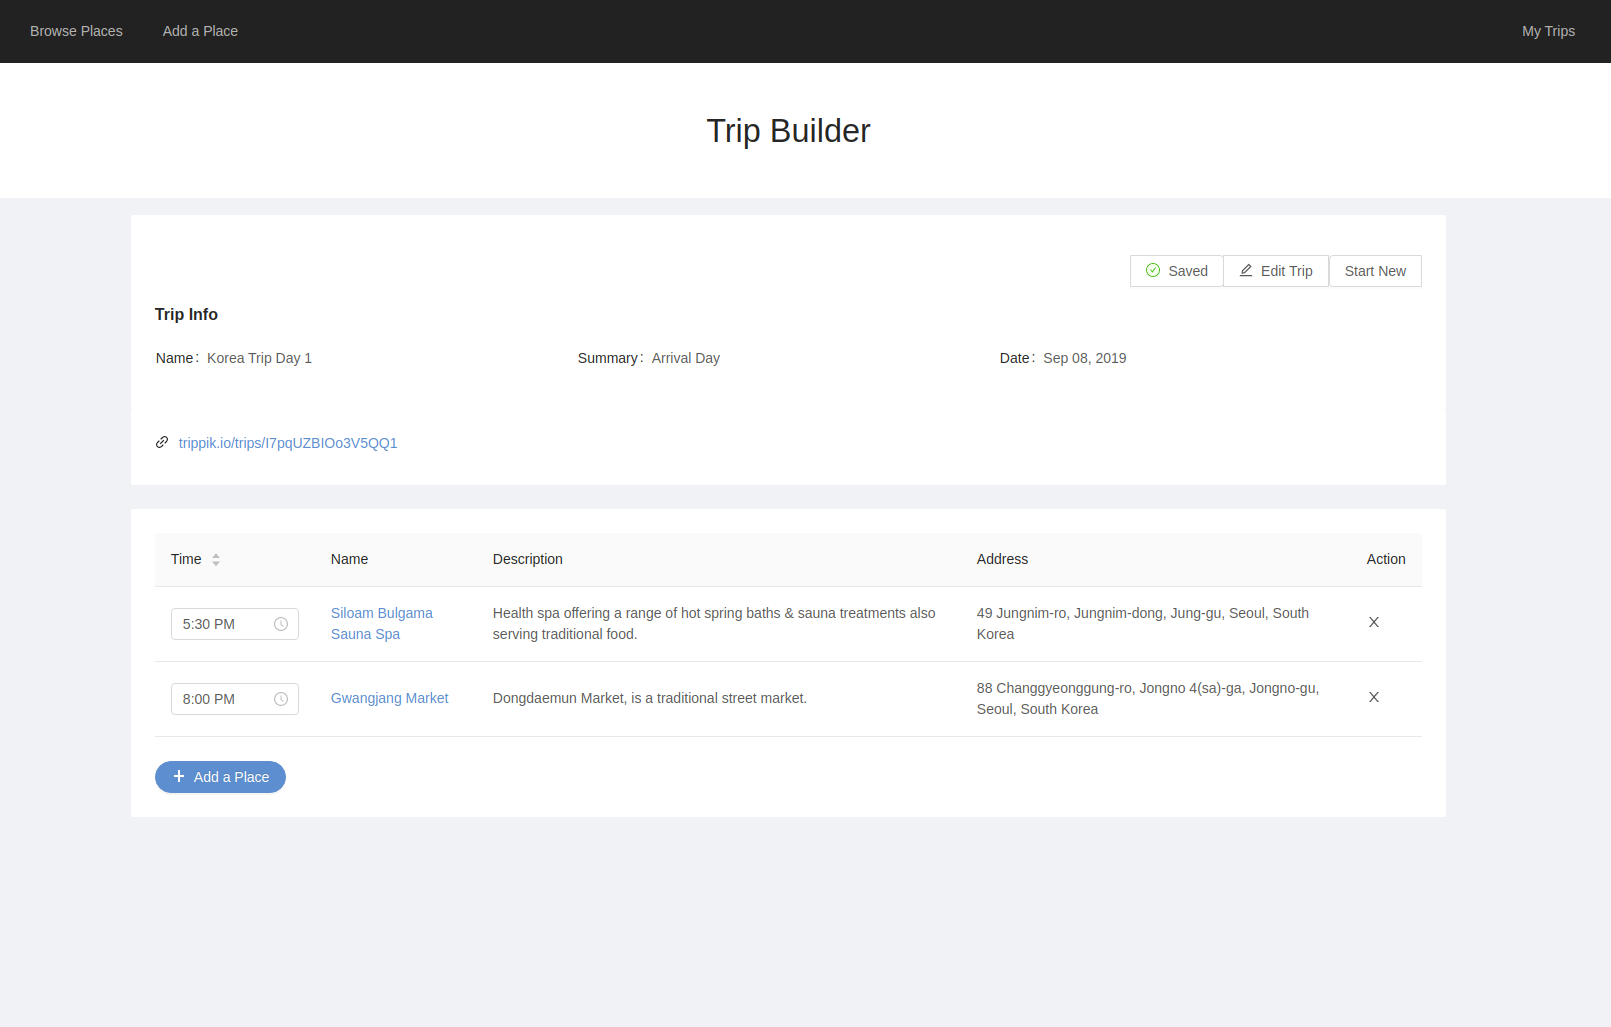
Task: Click the Address column header
Action: tap(1002, 559)
